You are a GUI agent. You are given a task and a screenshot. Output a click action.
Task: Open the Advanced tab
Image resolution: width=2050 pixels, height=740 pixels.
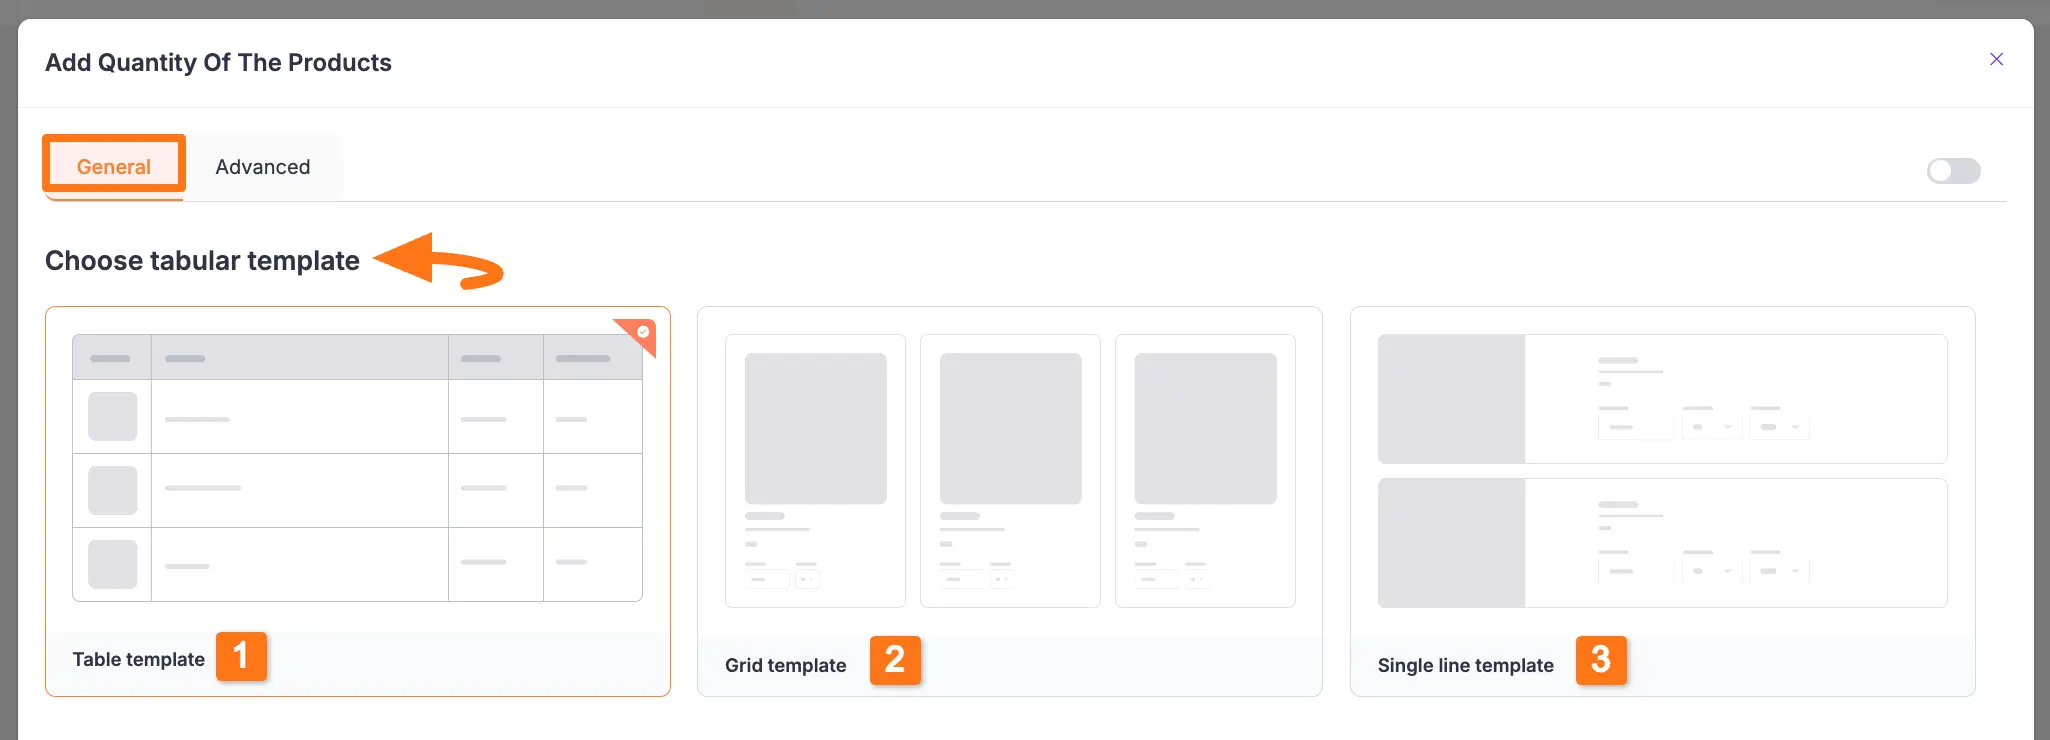click(263, 167)
